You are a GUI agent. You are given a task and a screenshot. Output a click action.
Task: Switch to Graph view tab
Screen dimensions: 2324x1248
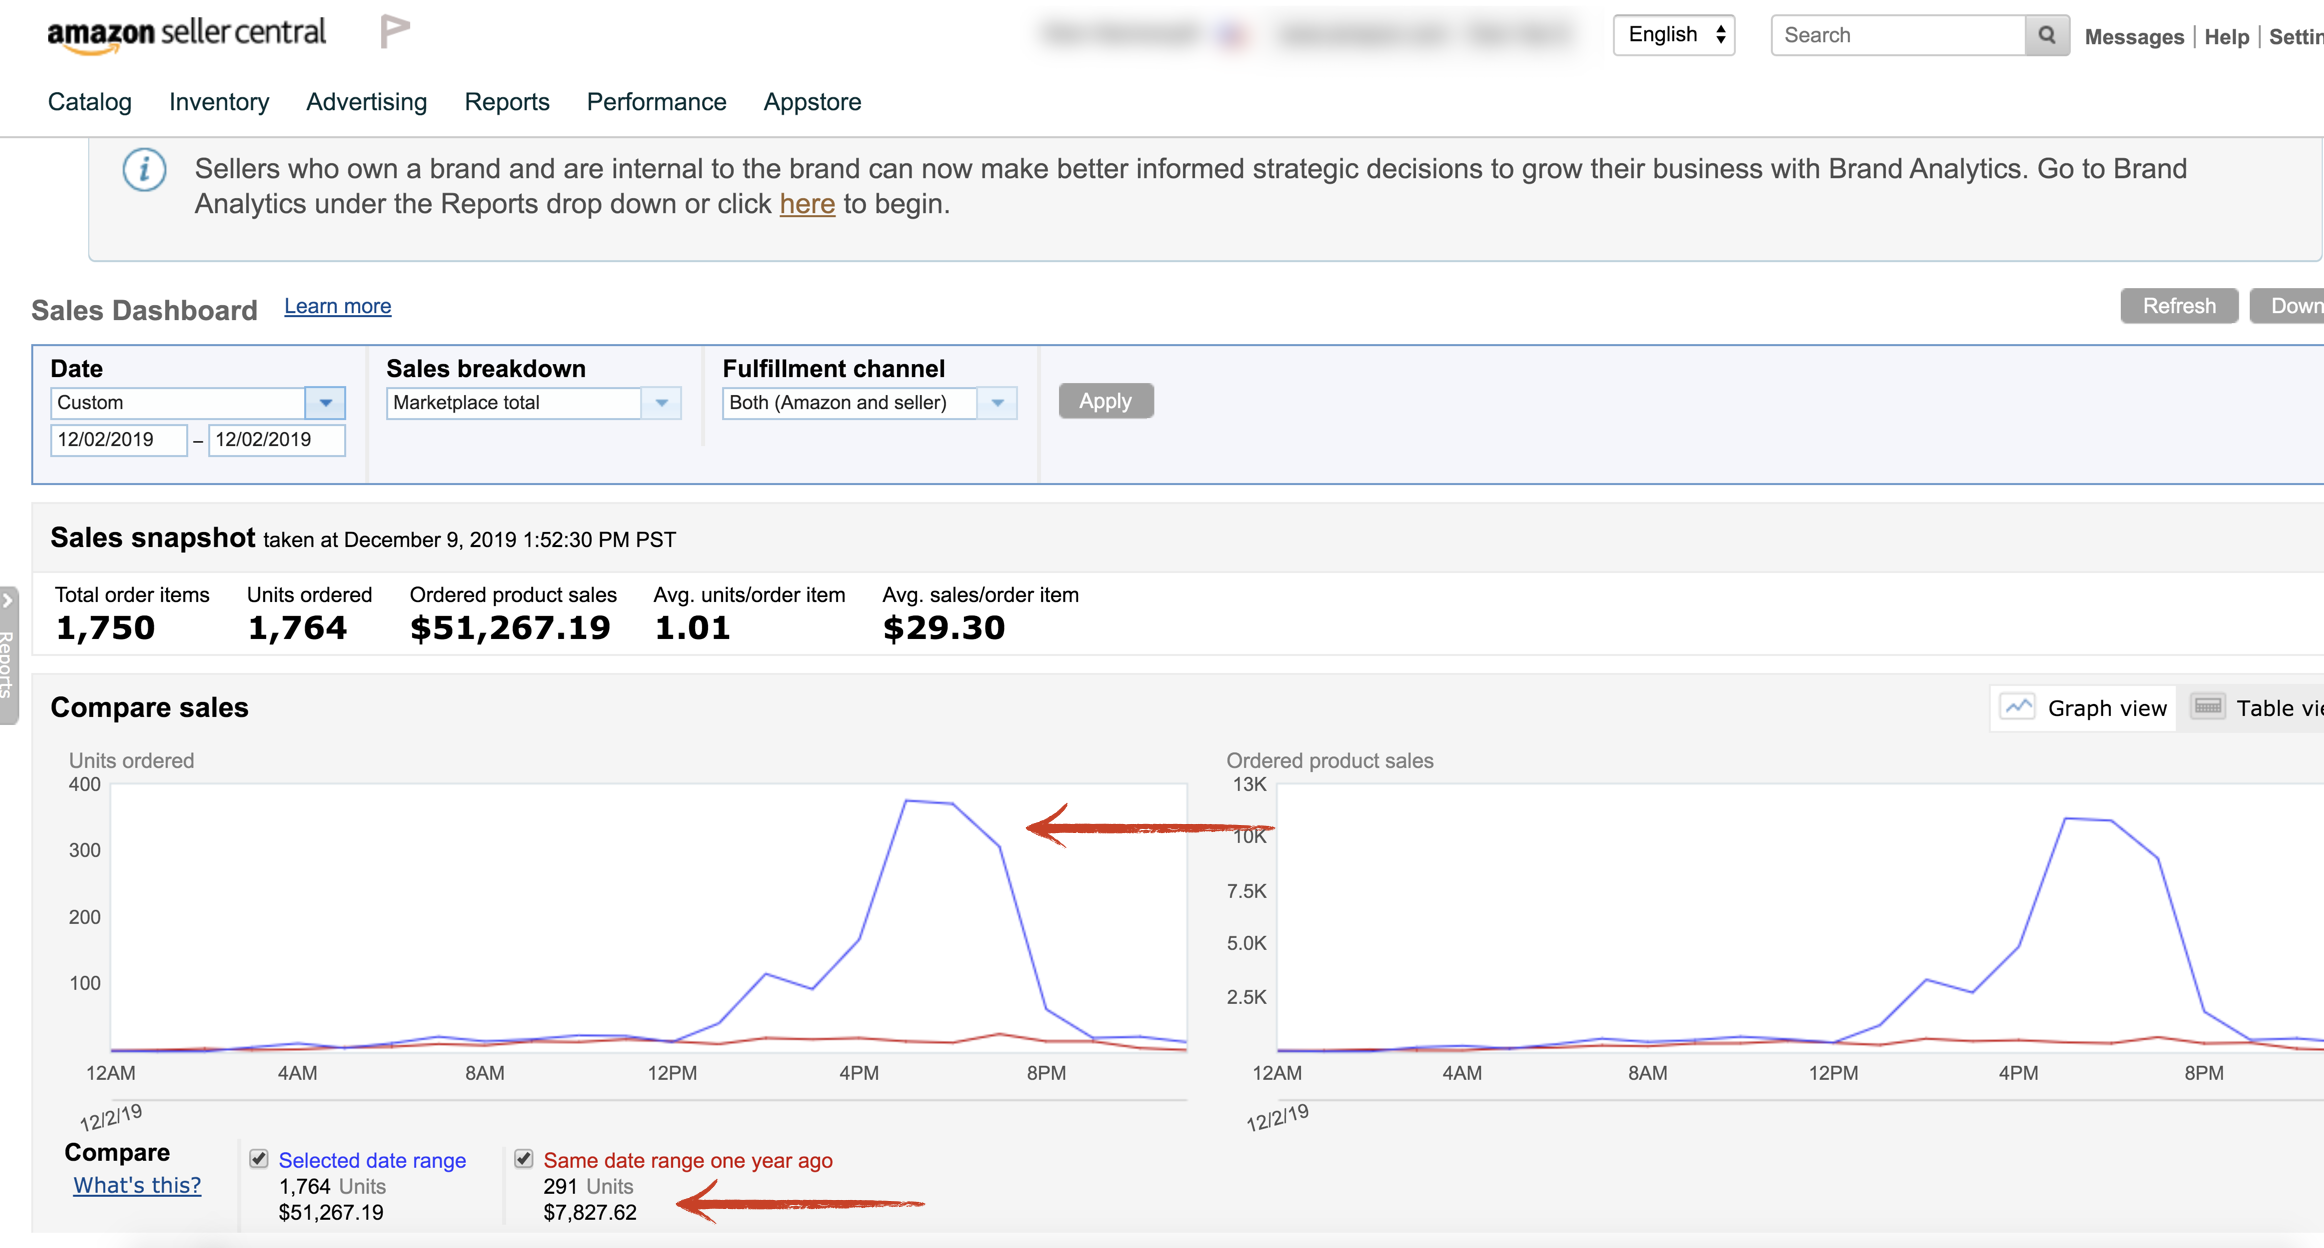click(x=2083, y=708)
